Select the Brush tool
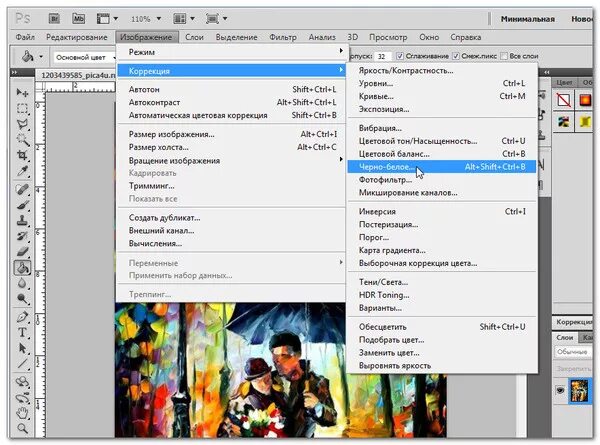Screen dimensions: 600x445 pos(22,205)
